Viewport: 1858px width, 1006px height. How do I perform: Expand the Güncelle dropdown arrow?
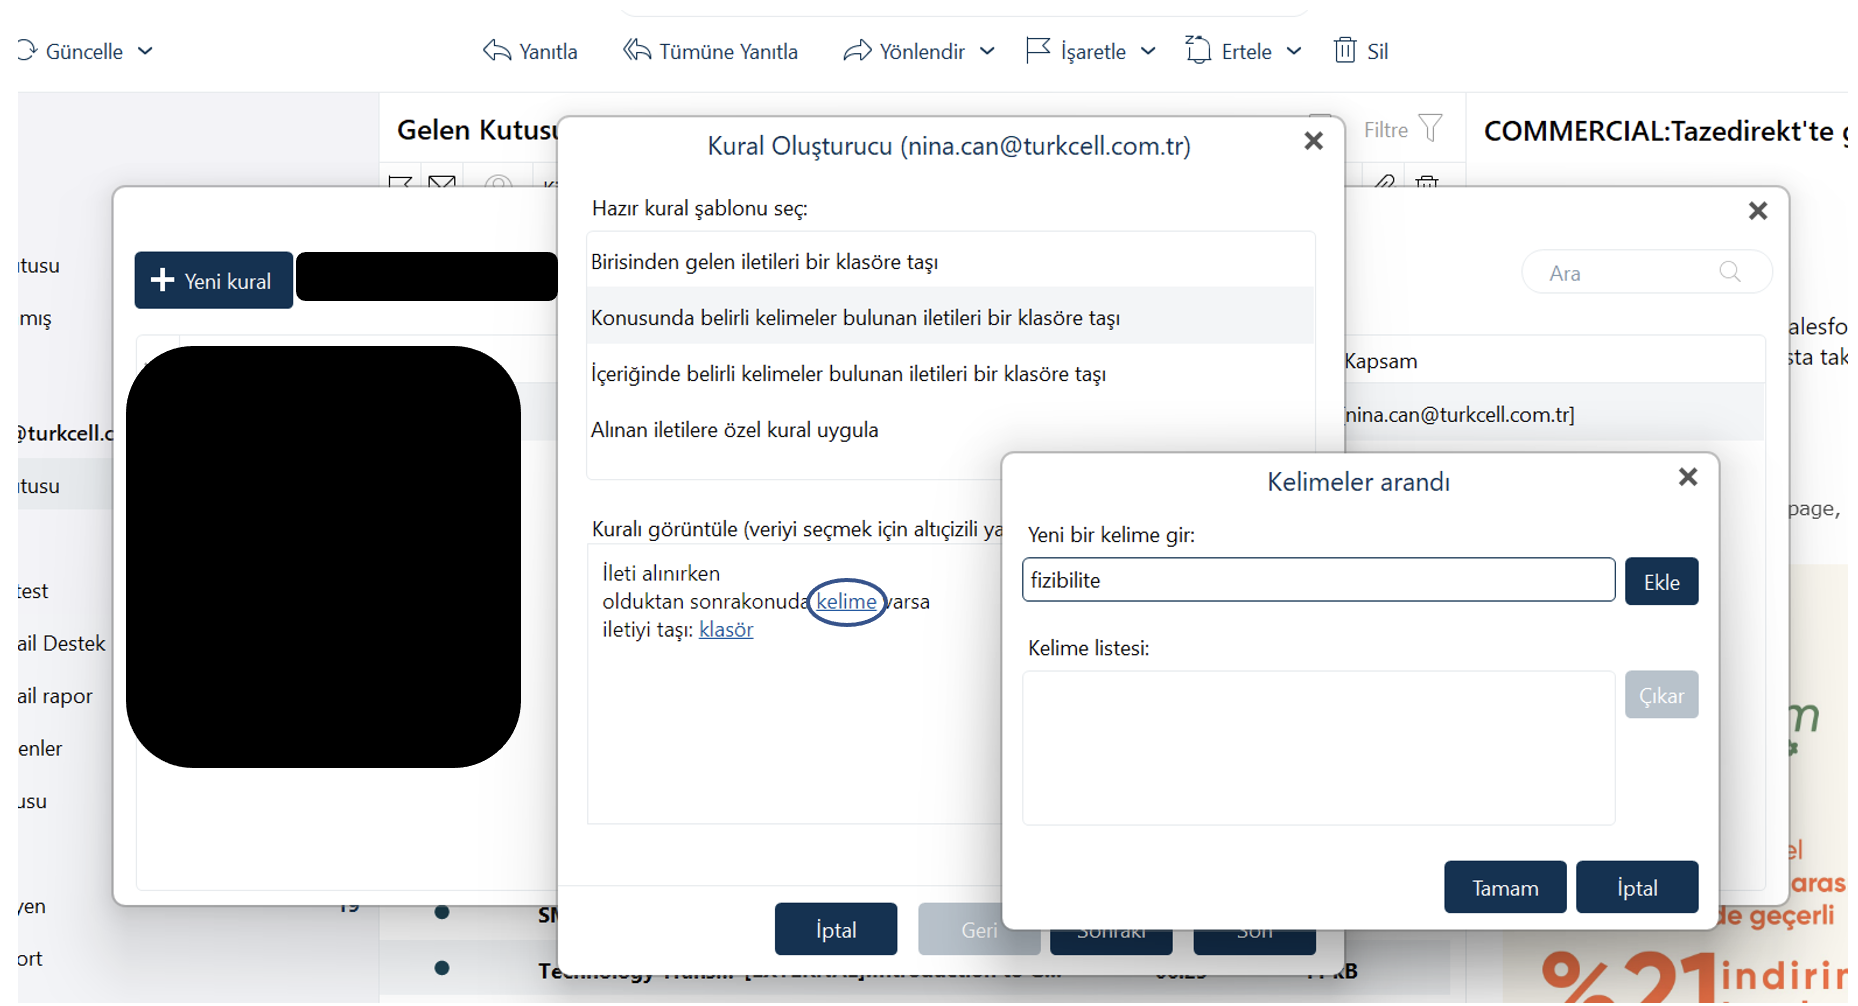tap(145, 51)
